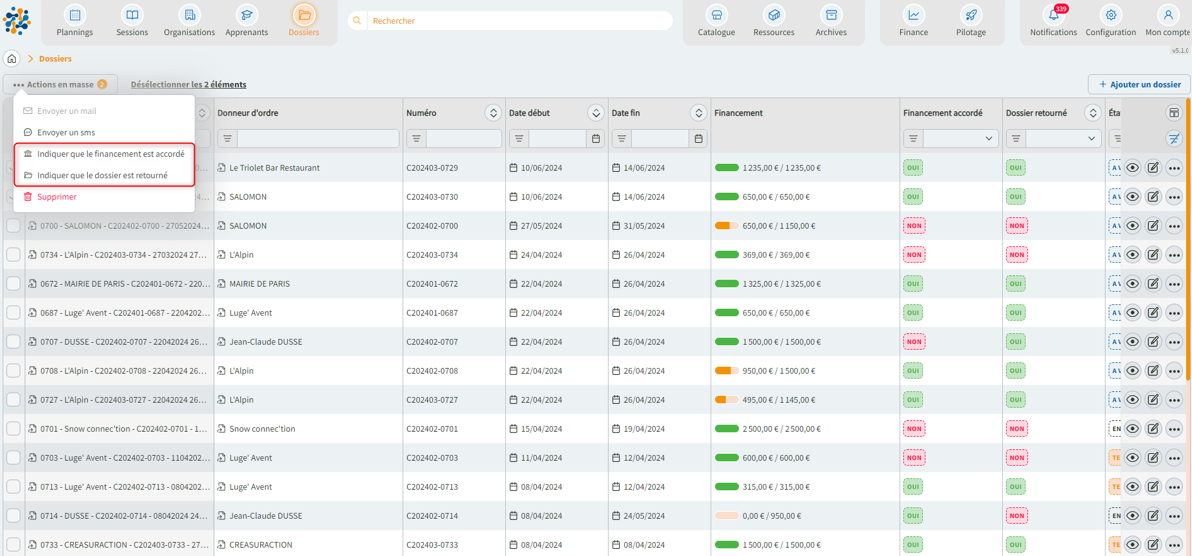The image size is (1192, 556).
Task: Open the more actions menu for C202403-0727
Action: point(1174,399)
